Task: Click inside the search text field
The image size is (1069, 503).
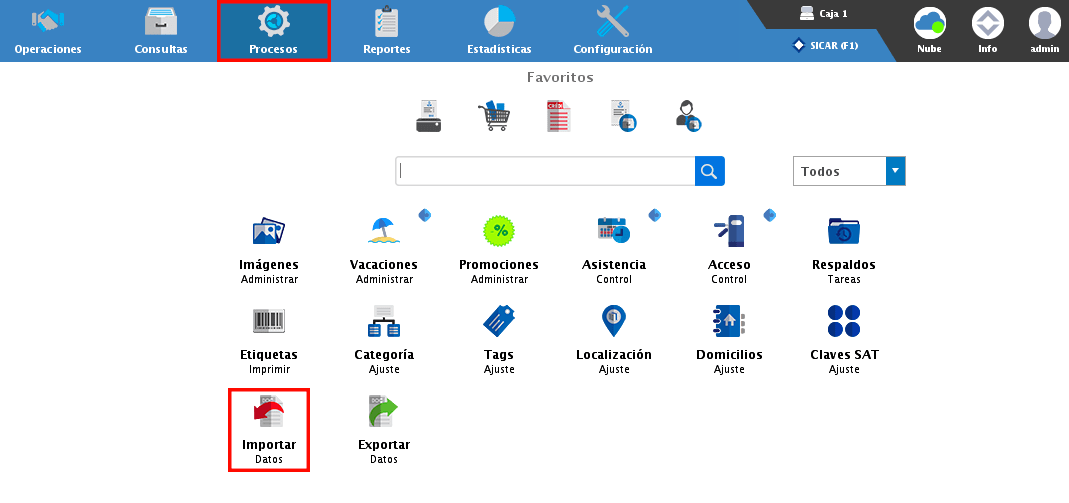Action: [545, 171]
